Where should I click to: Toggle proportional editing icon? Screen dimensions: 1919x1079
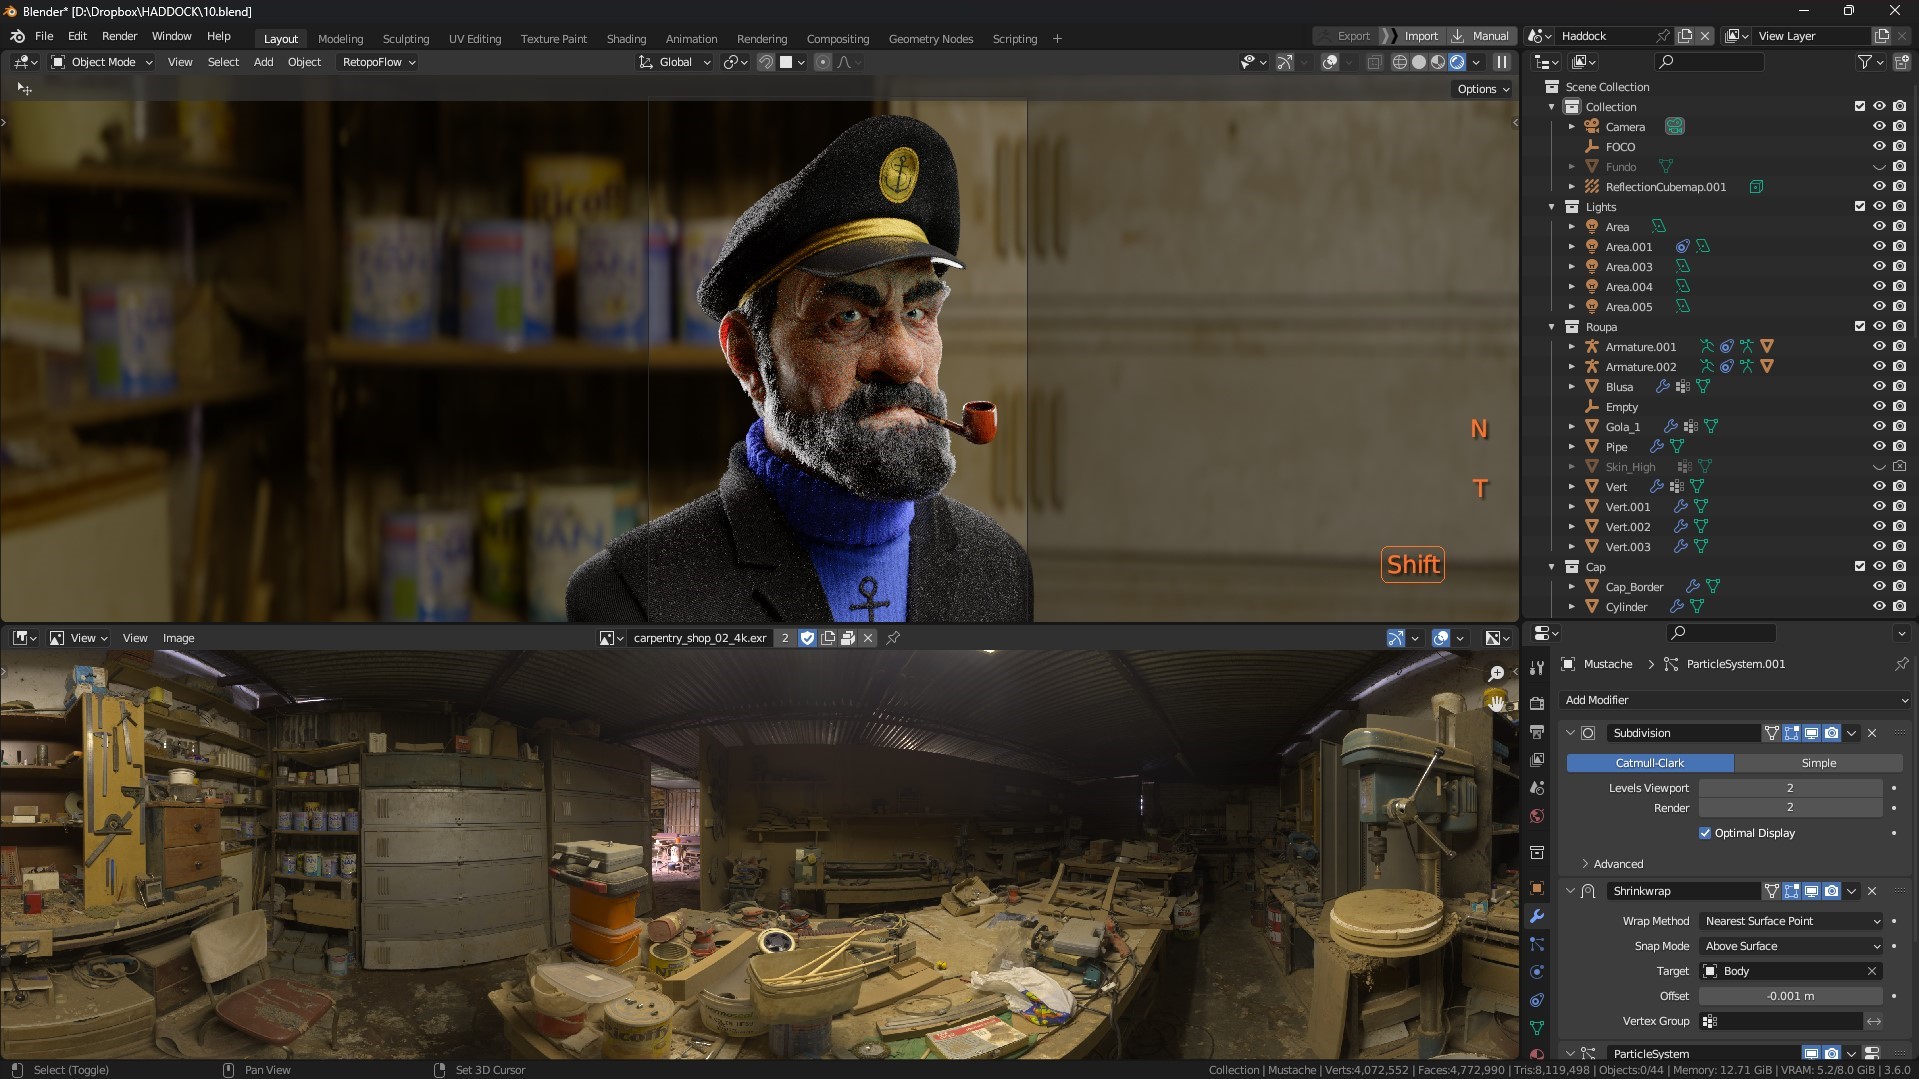(822, 62)
